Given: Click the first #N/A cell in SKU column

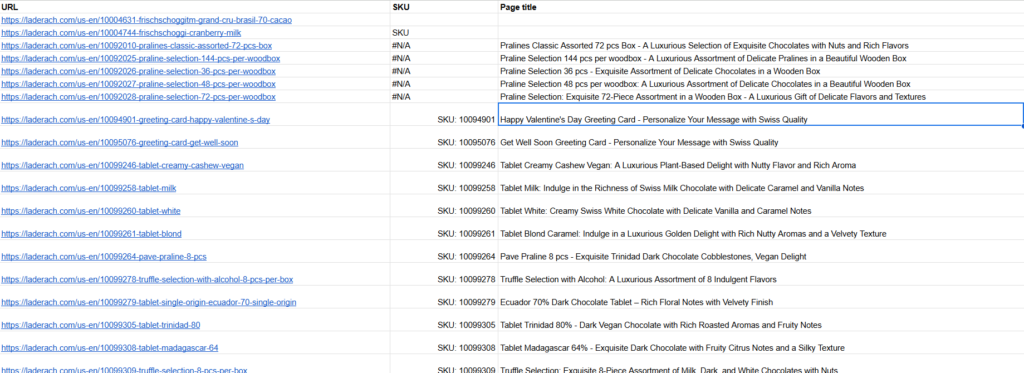Looking at the screenshot, I should pos(444,46).
